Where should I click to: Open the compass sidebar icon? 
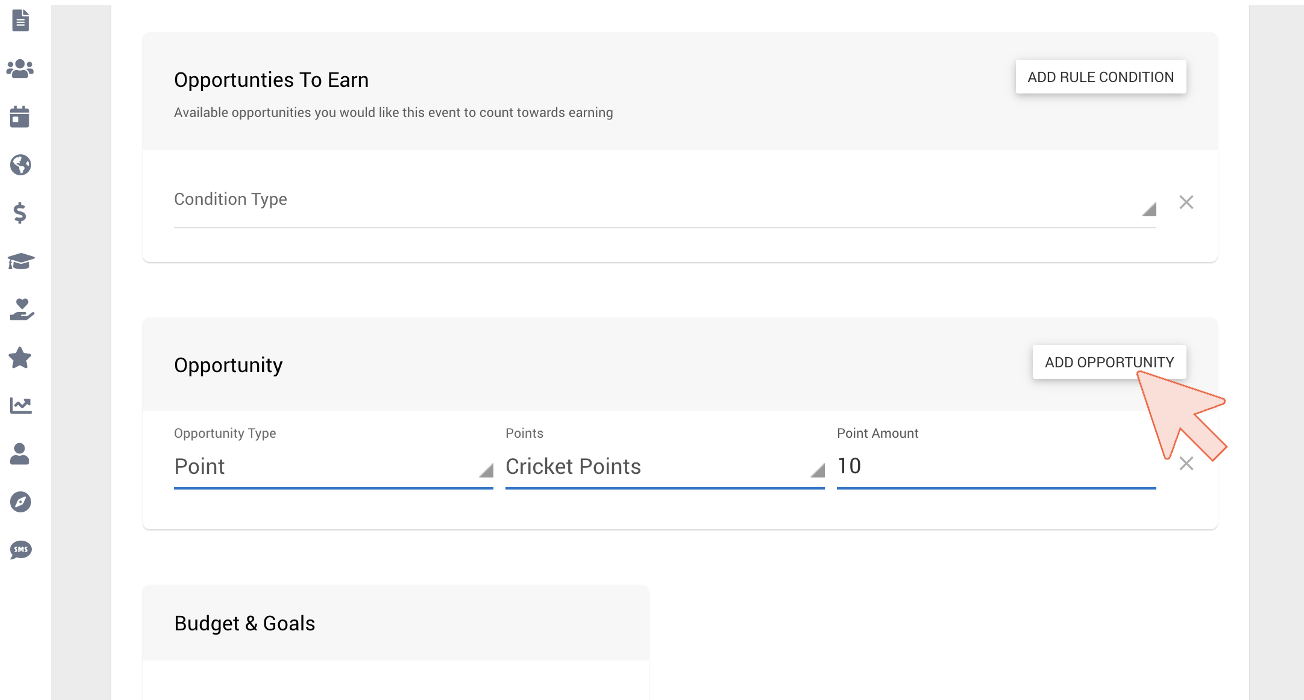[20, 501]
